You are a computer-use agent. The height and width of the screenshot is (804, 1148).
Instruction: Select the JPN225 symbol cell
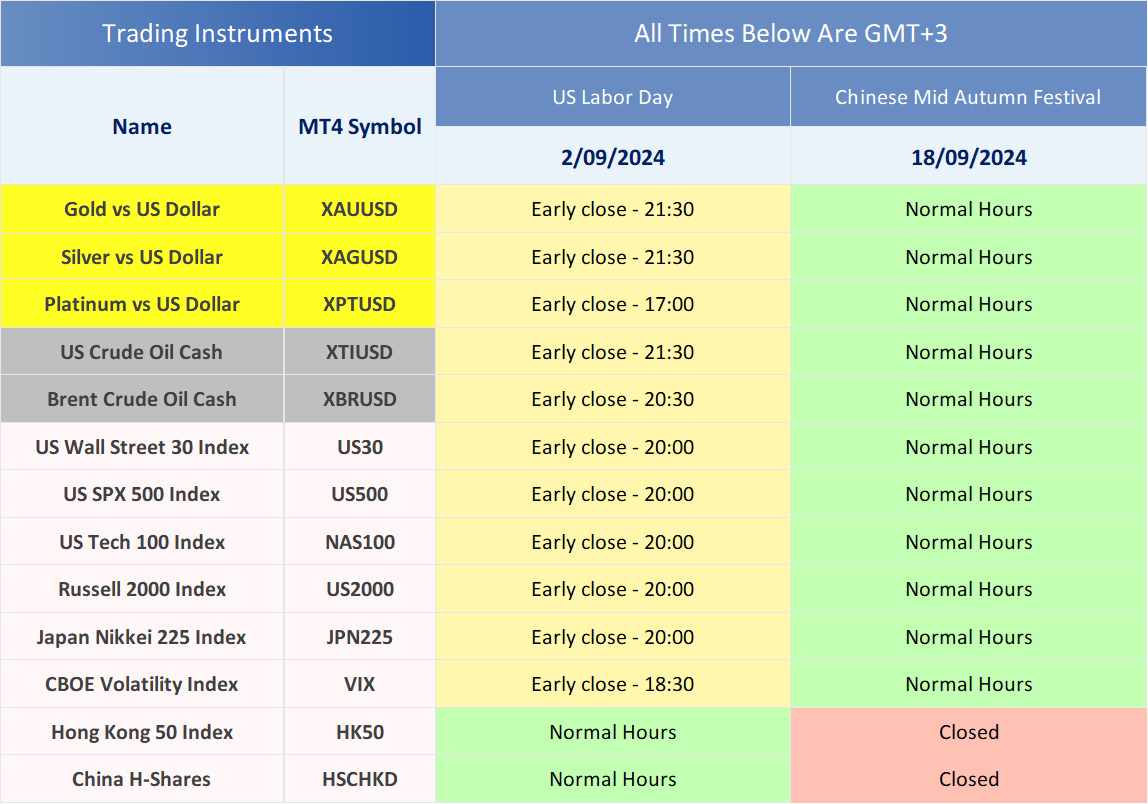359,637
